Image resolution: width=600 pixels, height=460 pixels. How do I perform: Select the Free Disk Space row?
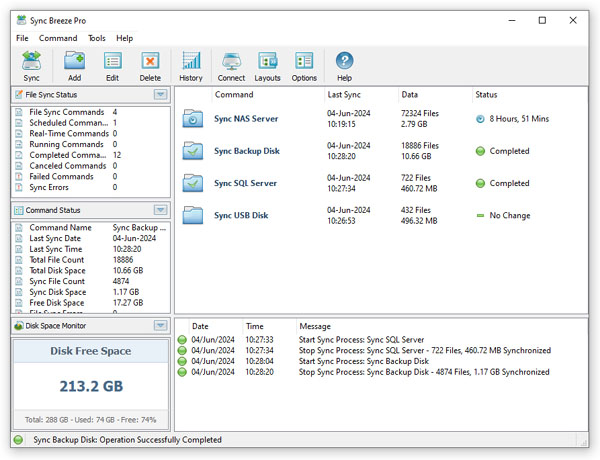91,303
